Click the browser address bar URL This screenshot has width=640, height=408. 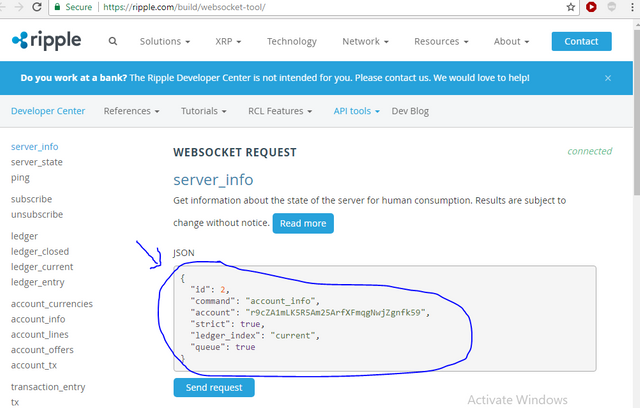(x=184, y=7)
